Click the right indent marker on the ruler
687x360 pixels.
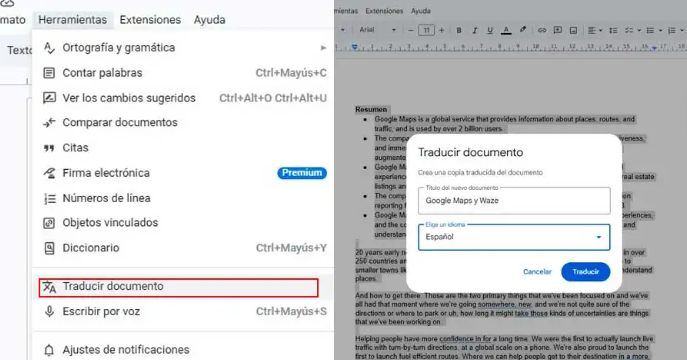coord(654,48)
